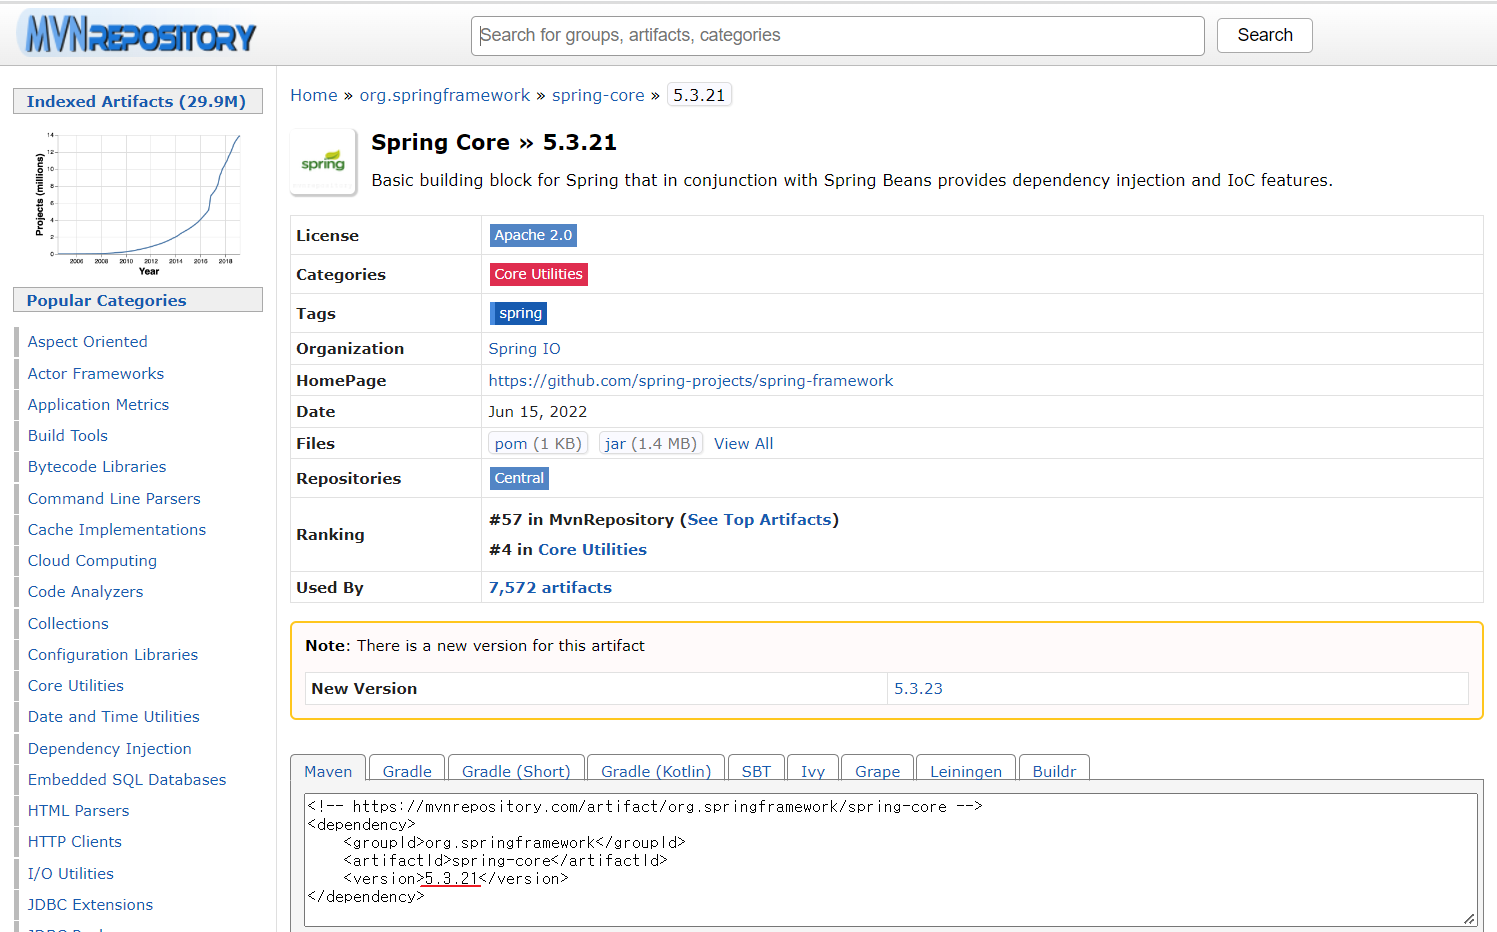Viewport: 1497px width, 932px height.
Task: Open Popular Categories header
Action: tap(137, 300)
